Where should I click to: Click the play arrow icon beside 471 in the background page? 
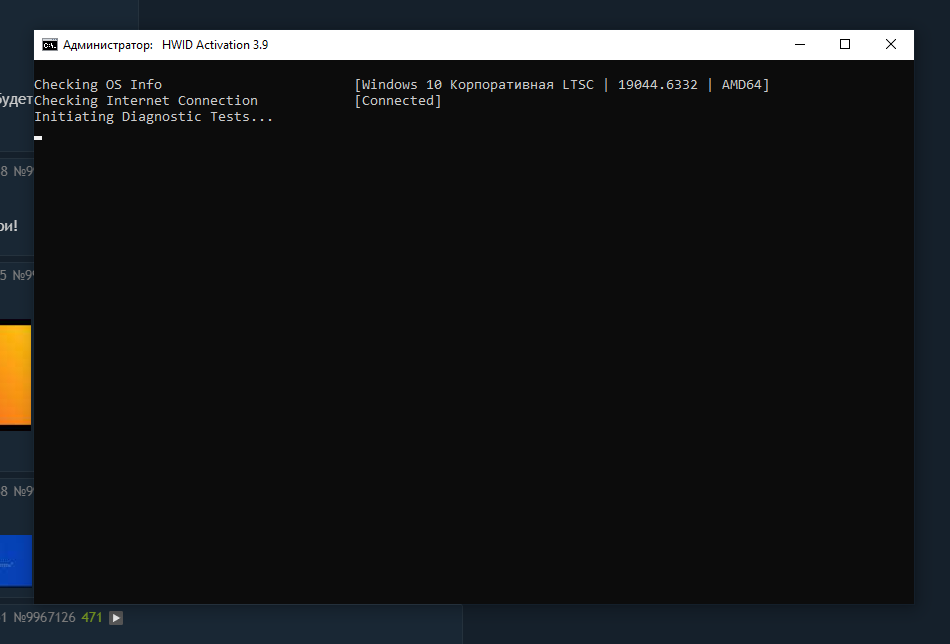(x=116, y=618)
